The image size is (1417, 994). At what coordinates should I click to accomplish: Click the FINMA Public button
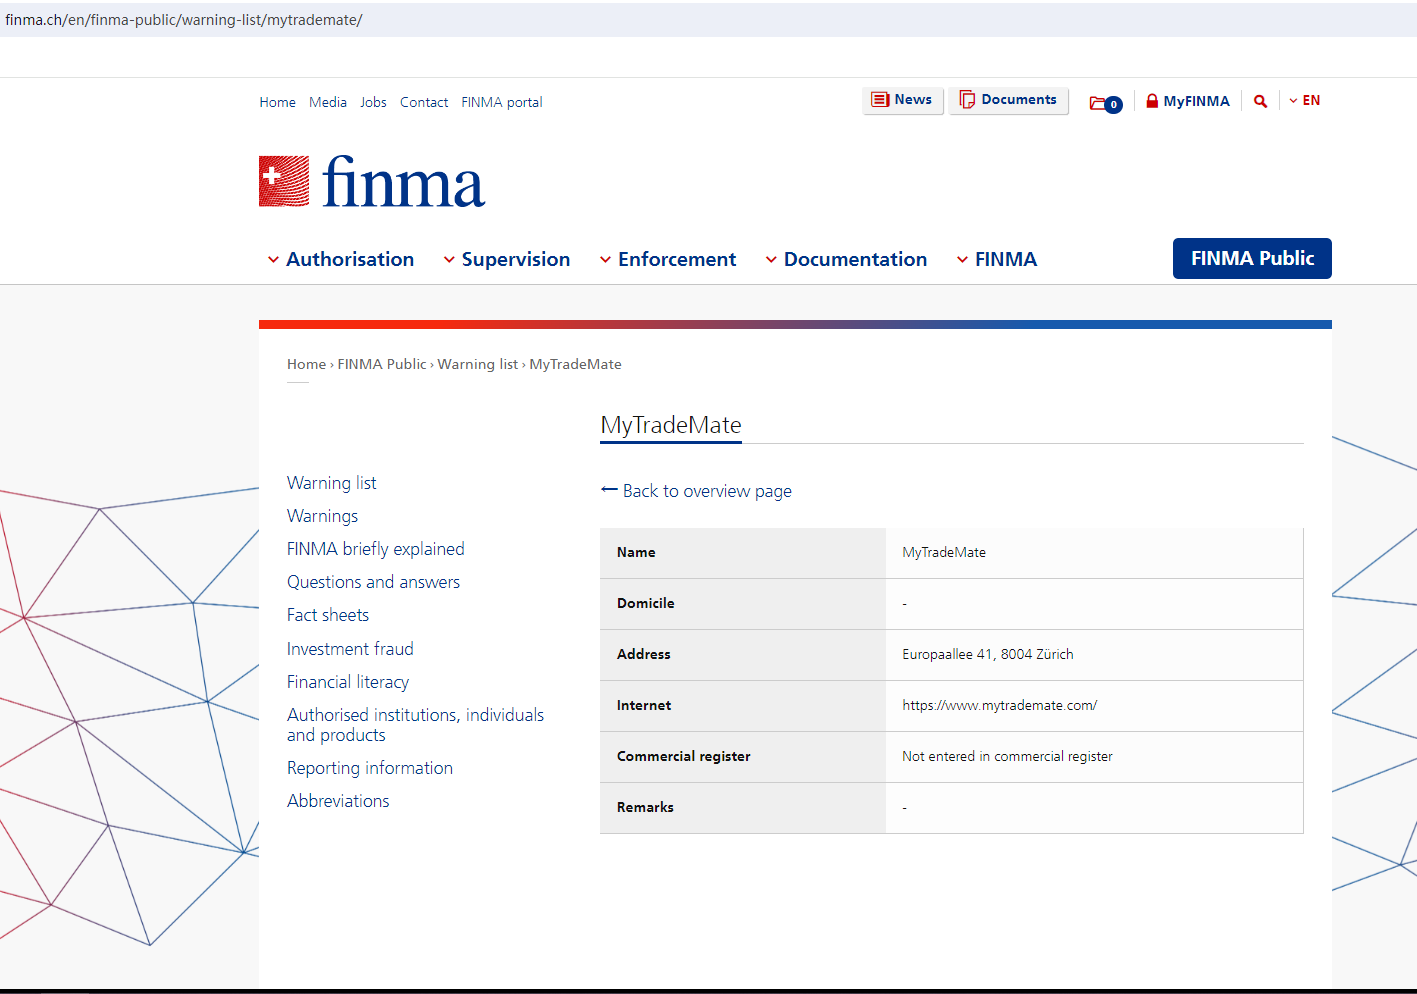click(x=1251, y=258)
